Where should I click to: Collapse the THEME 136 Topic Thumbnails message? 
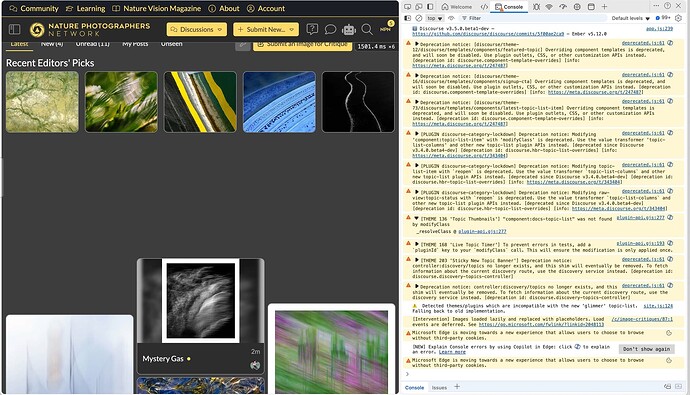pos(416,218)
